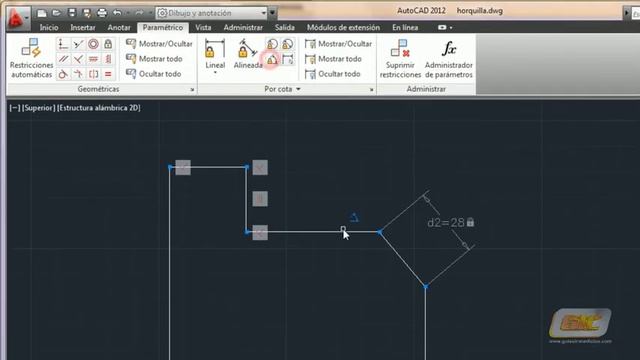Open Por cota panel settings launcher arrow
Image resolution: width=640 pixels, height=360 pixels.
click(x=371, y=90)
